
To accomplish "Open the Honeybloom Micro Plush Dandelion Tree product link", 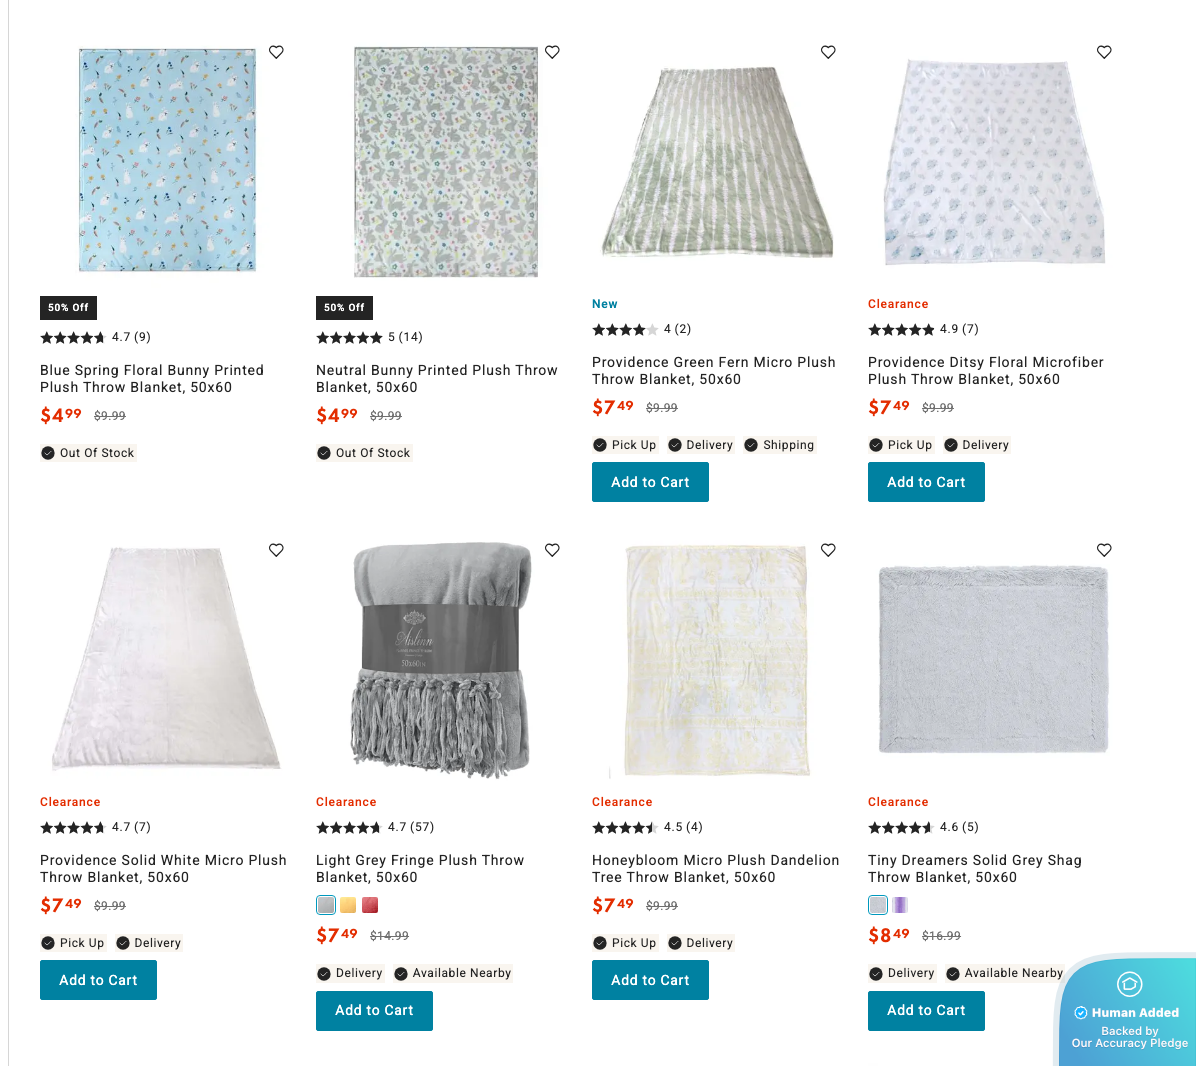I will click(715, 868).
